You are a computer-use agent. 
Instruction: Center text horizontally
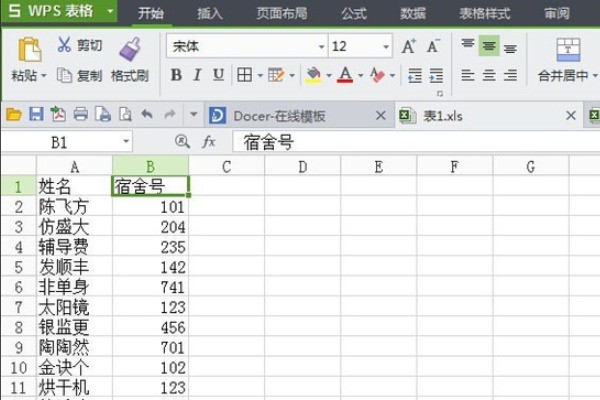pos(489,75)
